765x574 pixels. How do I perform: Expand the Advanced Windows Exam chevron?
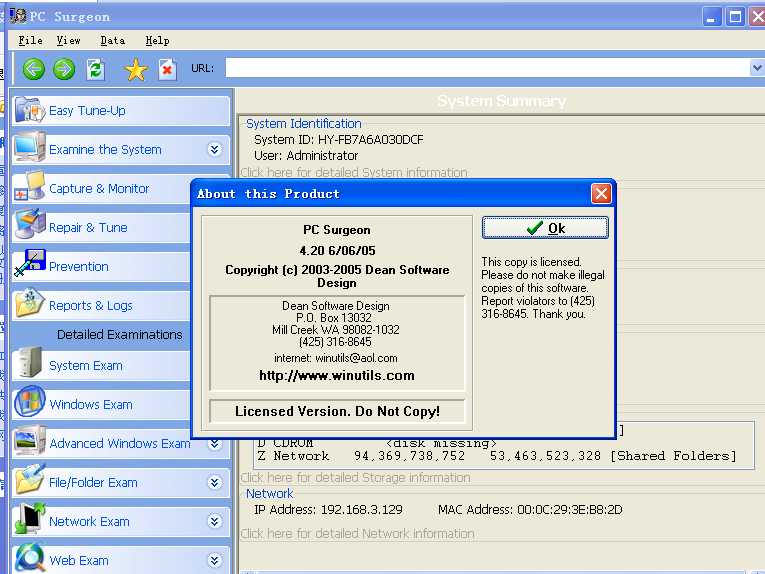pos(215,444)
